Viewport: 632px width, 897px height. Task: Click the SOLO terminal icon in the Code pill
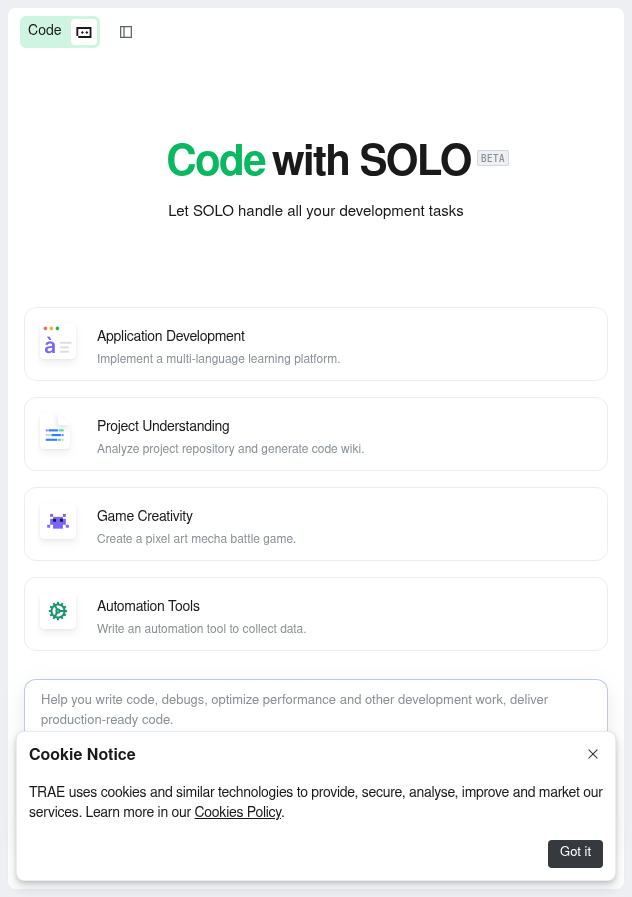point(84,31)
